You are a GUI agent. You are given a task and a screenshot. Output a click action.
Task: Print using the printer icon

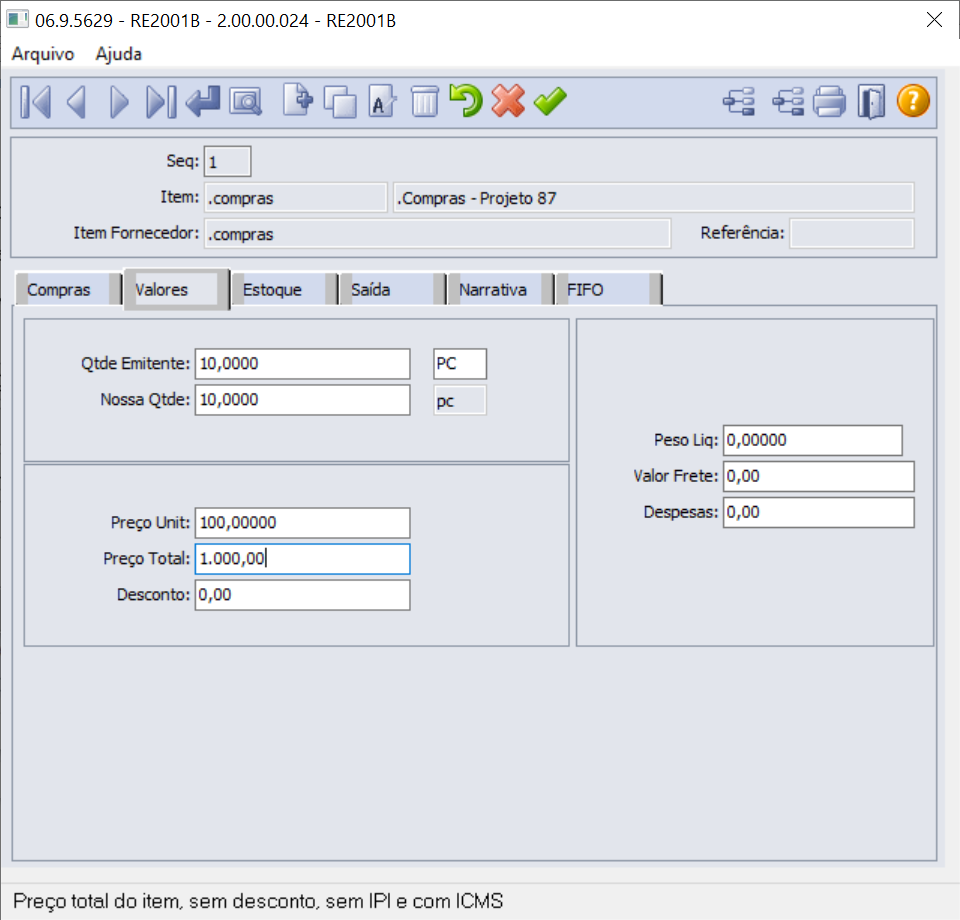pyautogui.click(x=830, y=102)
